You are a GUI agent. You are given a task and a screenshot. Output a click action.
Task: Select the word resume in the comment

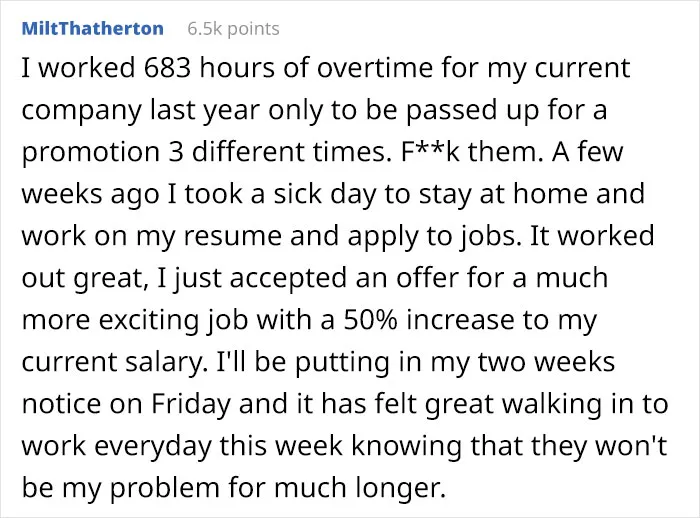(x=233, y=237)
